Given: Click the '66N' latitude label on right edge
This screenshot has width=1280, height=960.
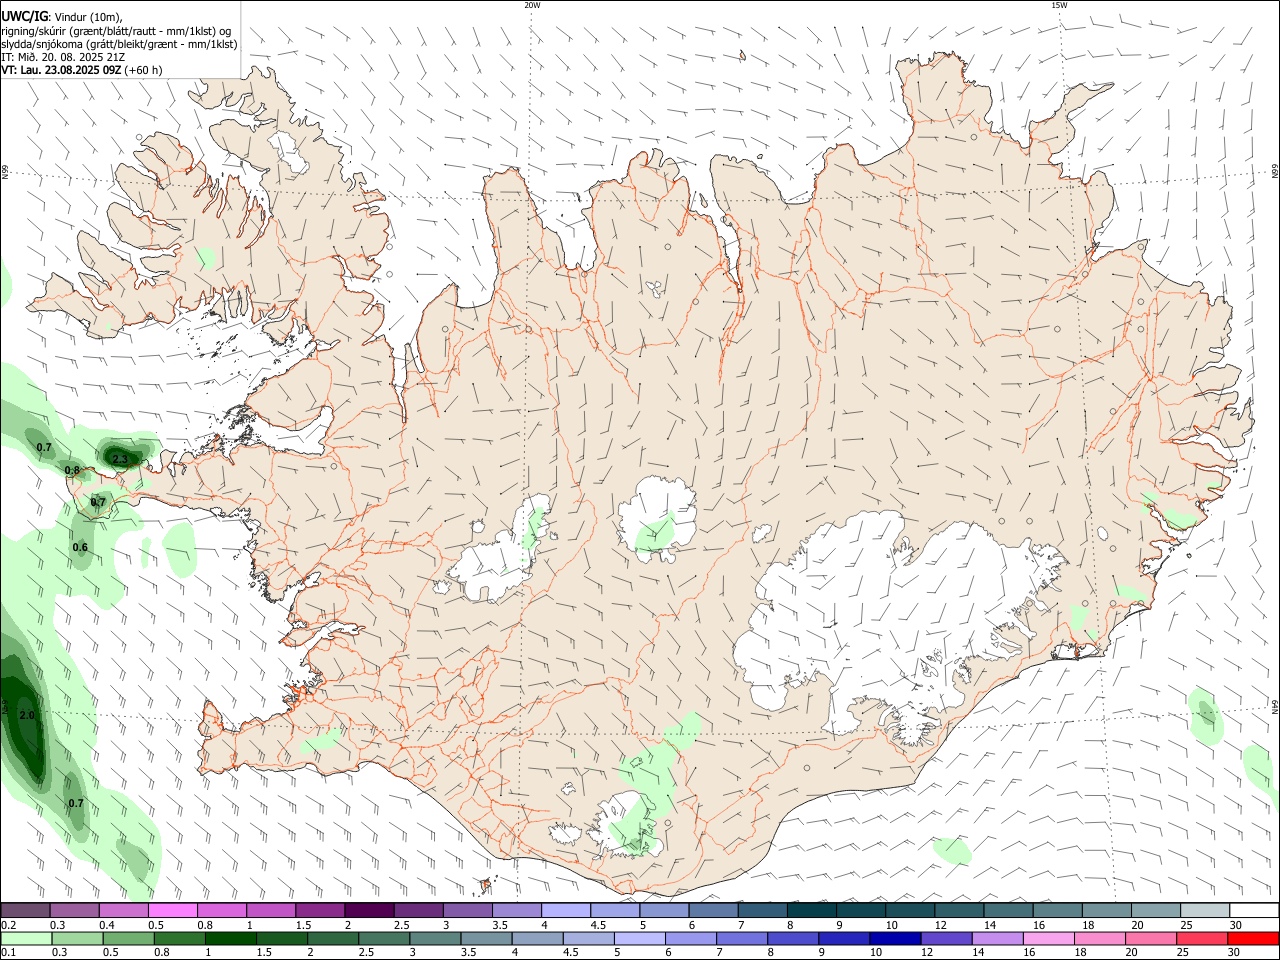Looking at the screenshot, I should [x=1275, y=173].
